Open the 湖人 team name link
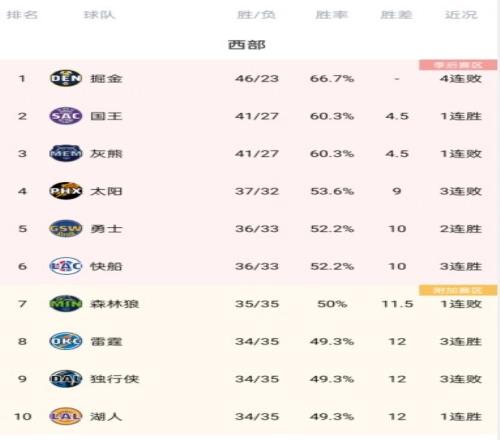 point(106,416)
